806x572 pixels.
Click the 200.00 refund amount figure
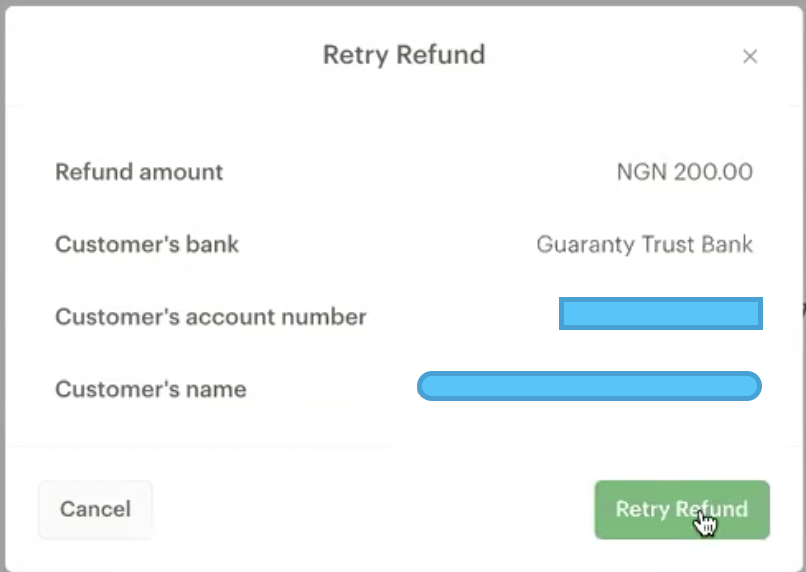(713, 172)
